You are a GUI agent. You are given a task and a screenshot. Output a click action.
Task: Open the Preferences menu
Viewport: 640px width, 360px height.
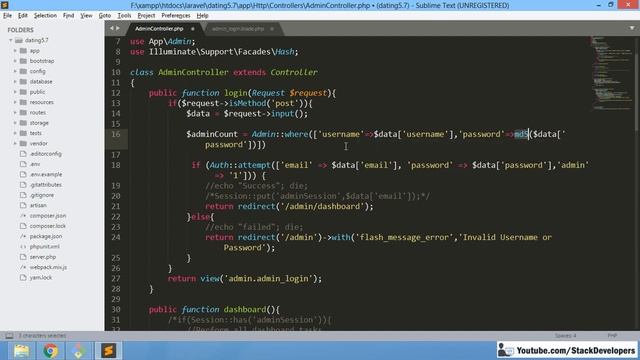pyautogui.click(x=176, y=16)
